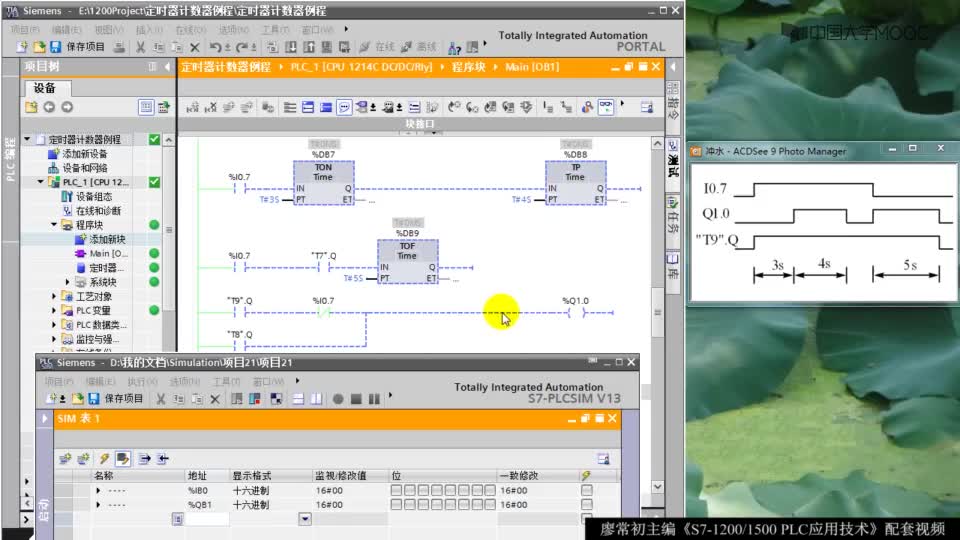Click the import arrow icon in SIM table toolbar
The width and height of the screenshot is (960, 540).
[162, 459]
